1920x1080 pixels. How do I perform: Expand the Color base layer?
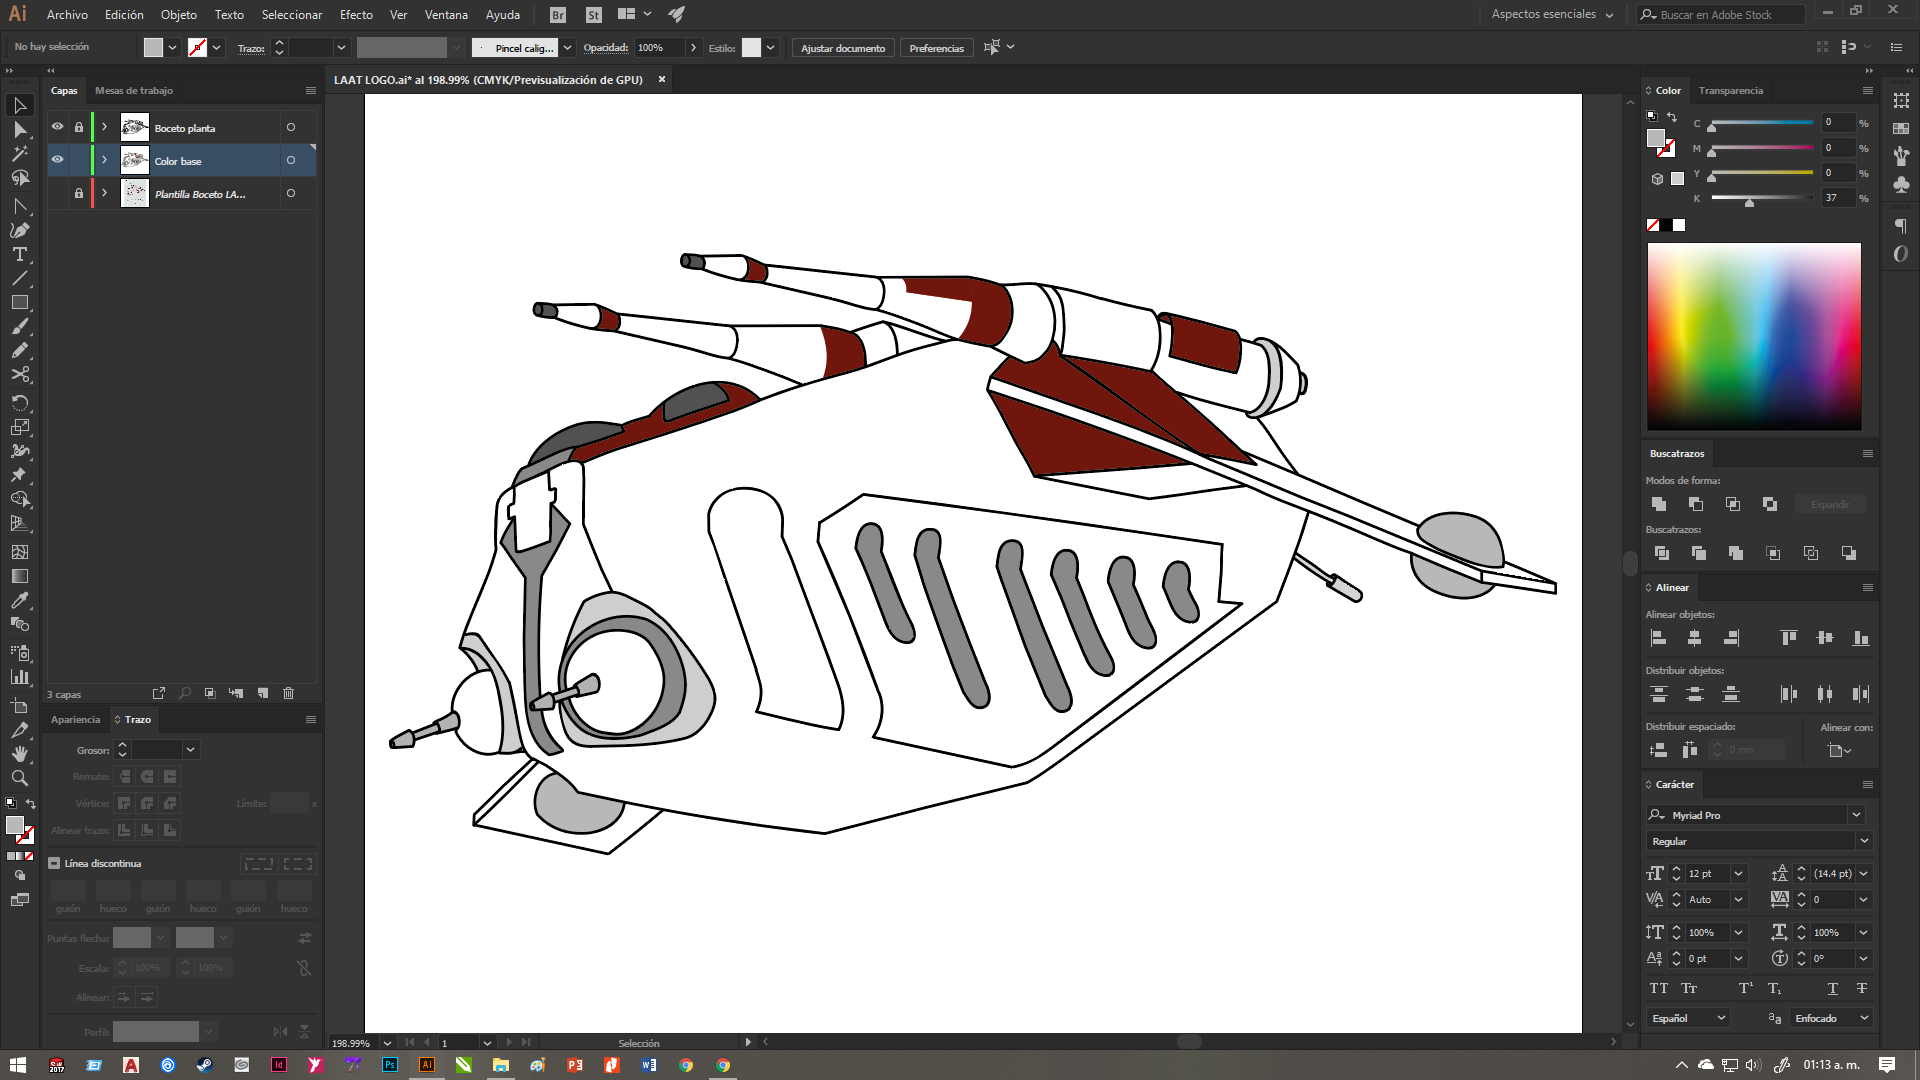click(104, 160)
